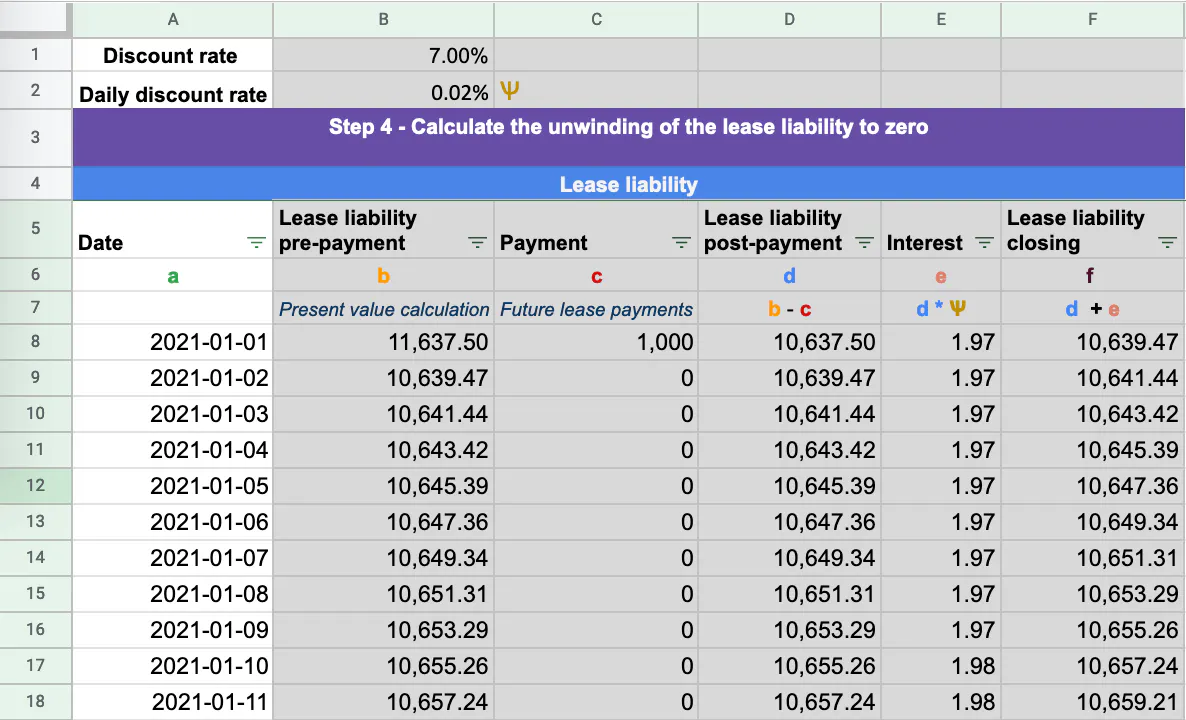Open filter dropdown for Date column
The image size is (1186, 720).
point(256,243)
